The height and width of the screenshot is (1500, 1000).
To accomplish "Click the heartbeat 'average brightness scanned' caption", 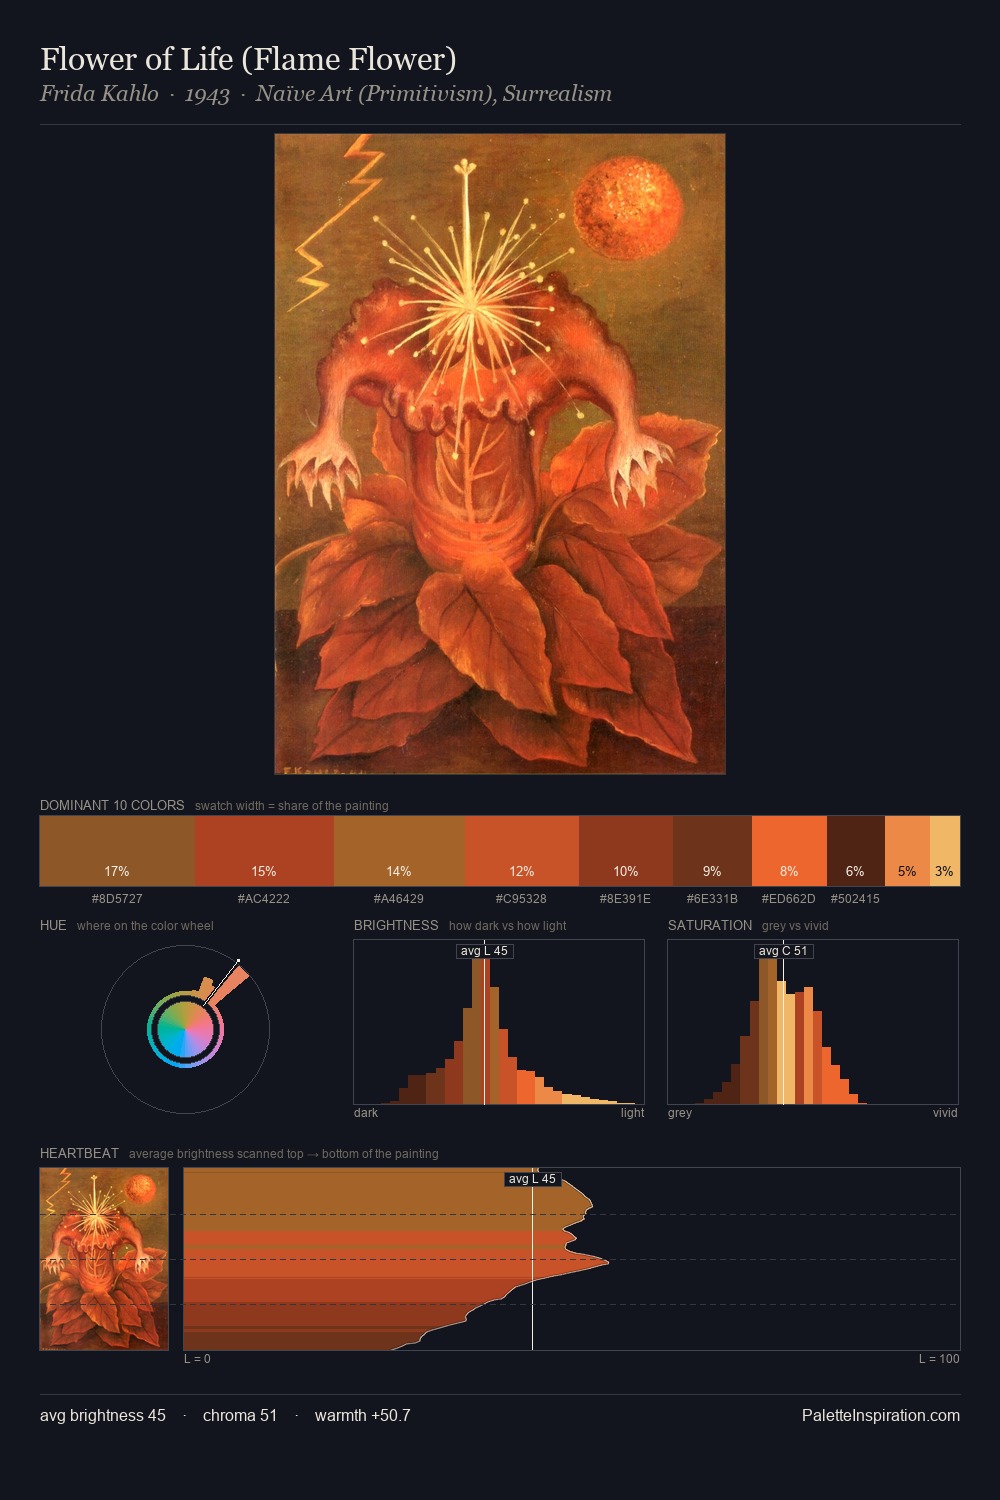I will [x=284, y=1154].
